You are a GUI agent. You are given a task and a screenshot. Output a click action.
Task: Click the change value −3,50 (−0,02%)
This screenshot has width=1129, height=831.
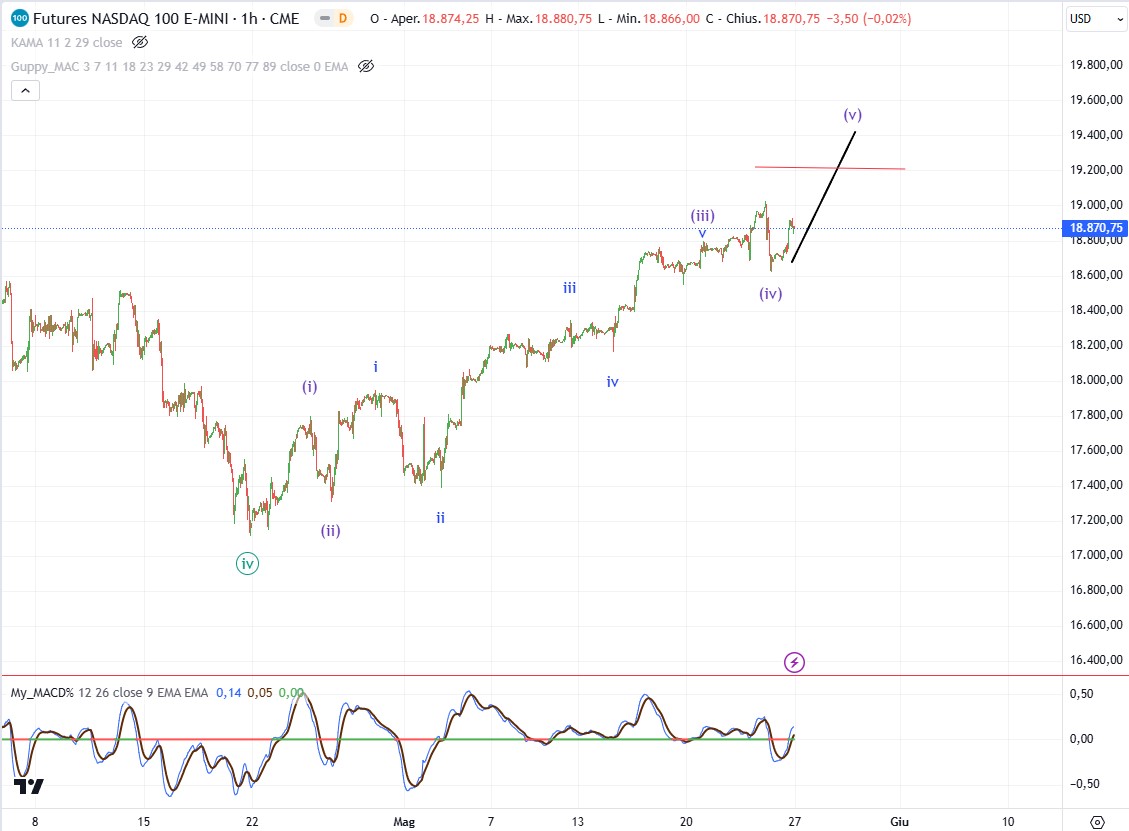pyautogui.click(x=868, y=19)
